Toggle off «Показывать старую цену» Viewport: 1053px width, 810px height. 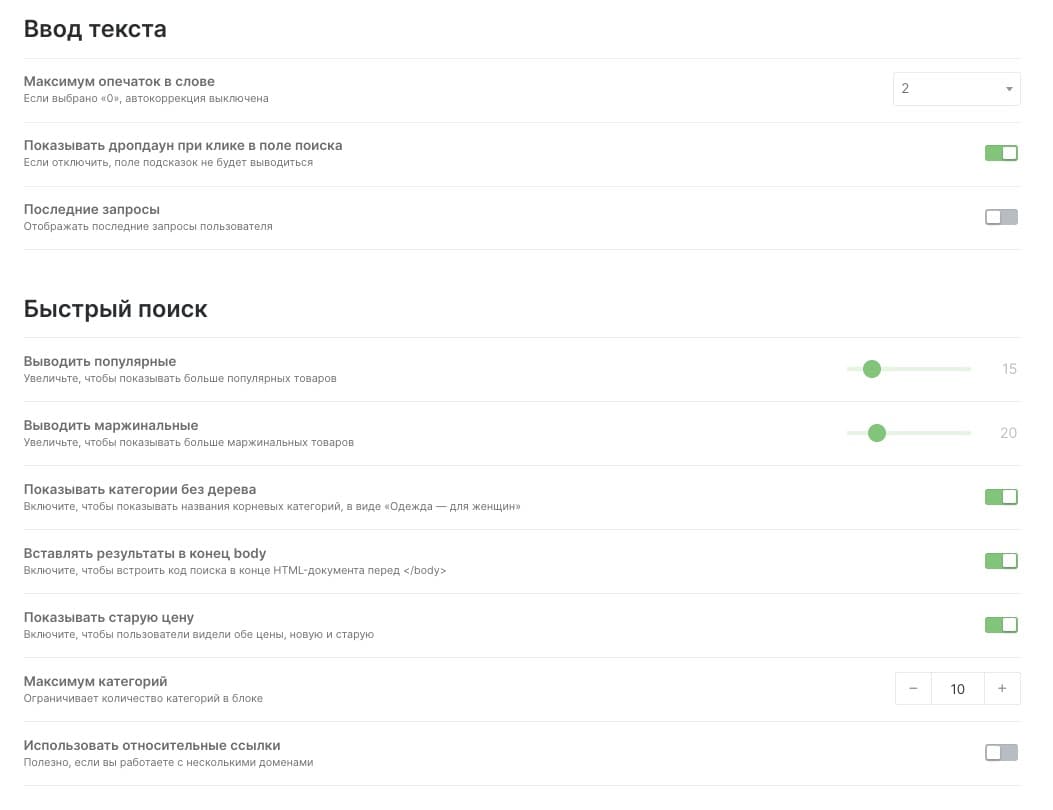1001,625
